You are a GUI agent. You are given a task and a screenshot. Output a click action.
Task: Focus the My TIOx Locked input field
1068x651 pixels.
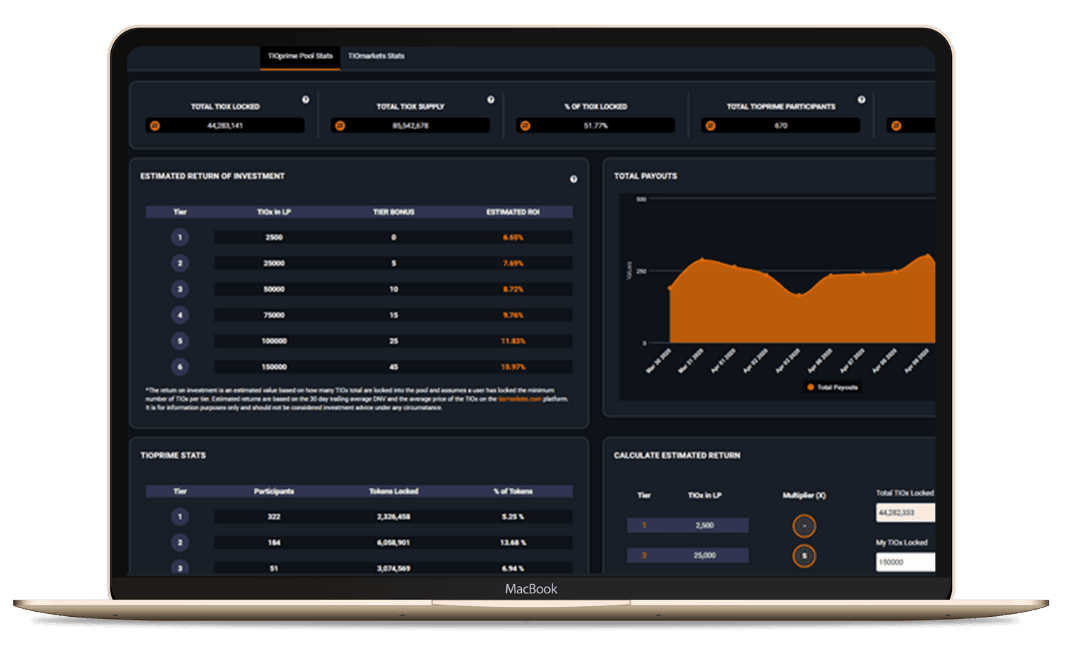tap(905, 562)
